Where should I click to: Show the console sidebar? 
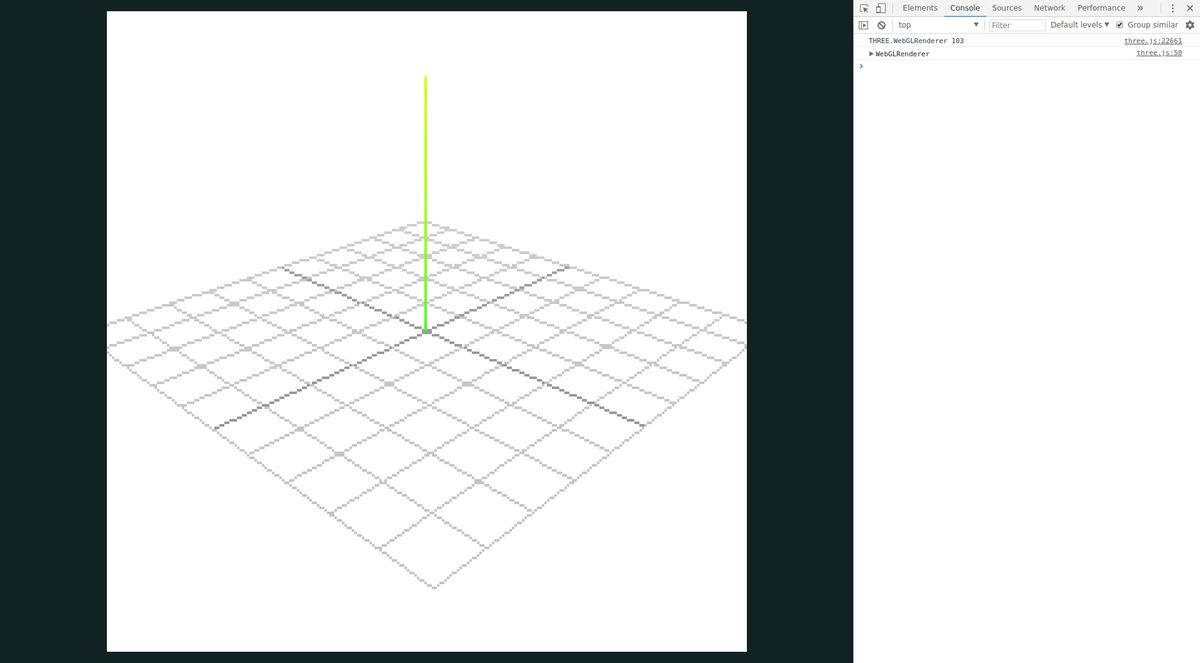click(864, 25)
